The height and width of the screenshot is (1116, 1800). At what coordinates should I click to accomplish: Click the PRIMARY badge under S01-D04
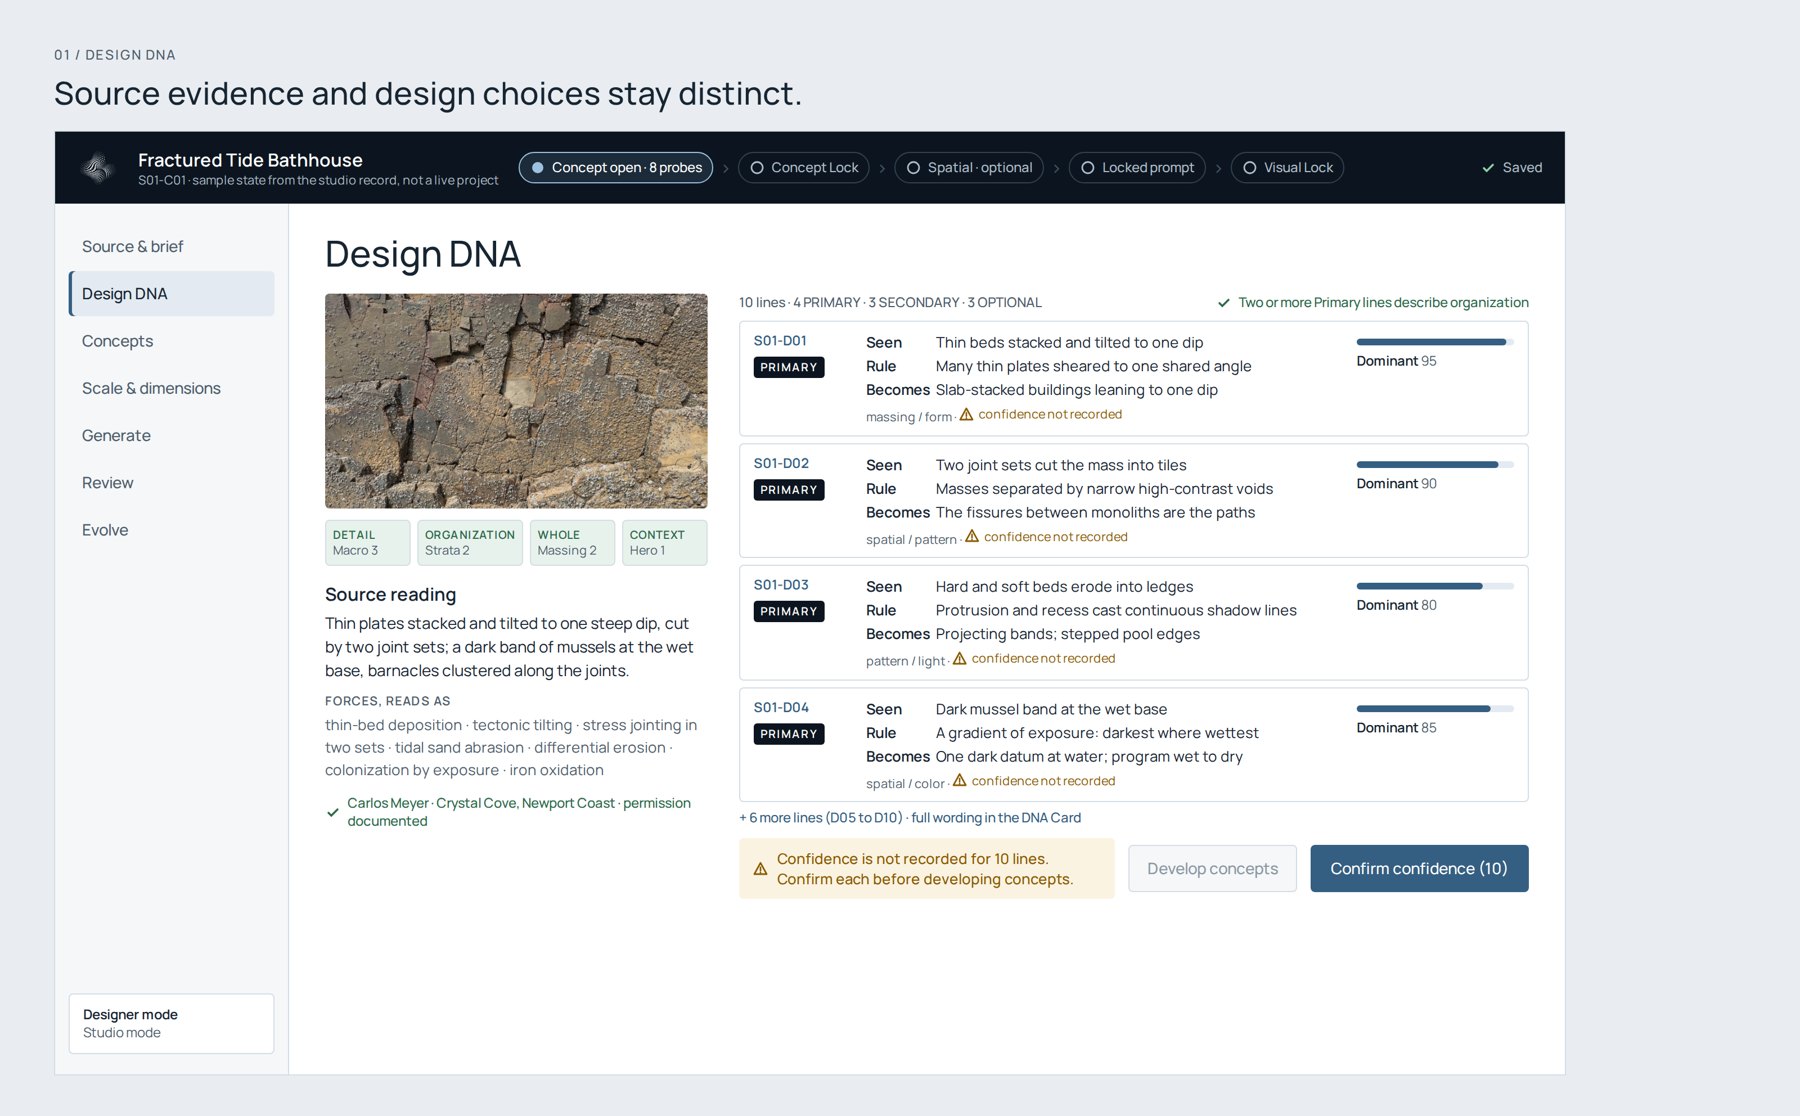[x=789, y=734]
